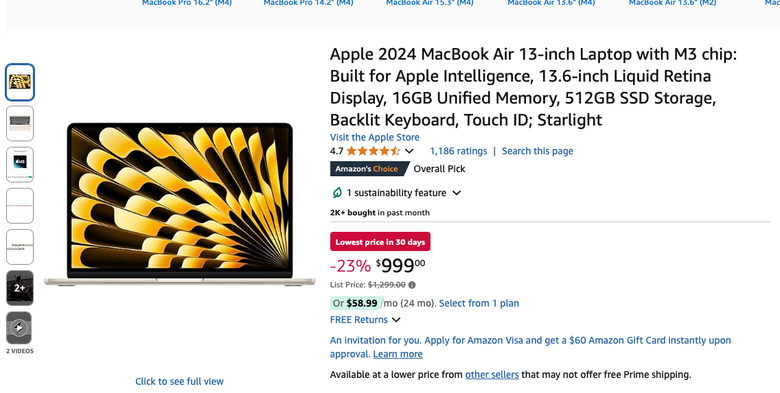Select the keyboard view thumbnail
Screen dimensions: 780x393
(x=20, y=123)
